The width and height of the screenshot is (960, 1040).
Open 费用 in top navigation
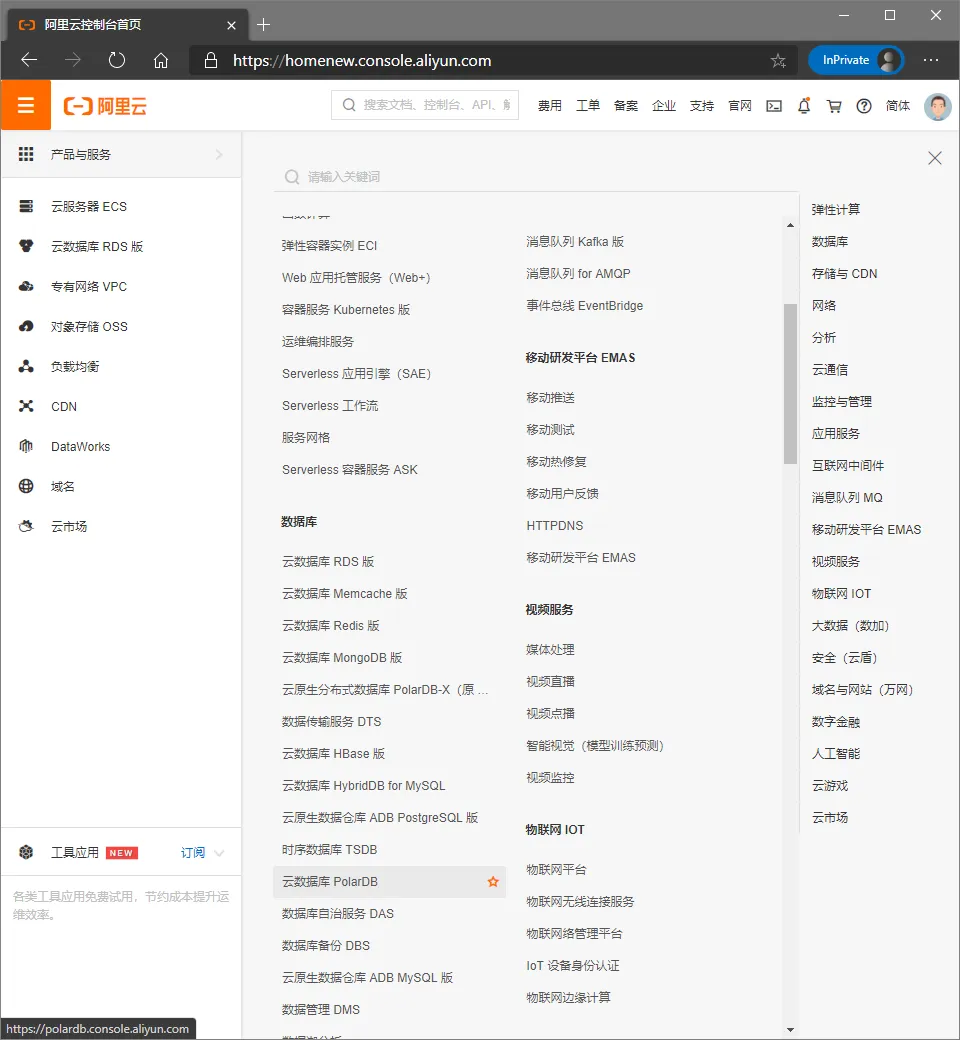tap(549, 106)
